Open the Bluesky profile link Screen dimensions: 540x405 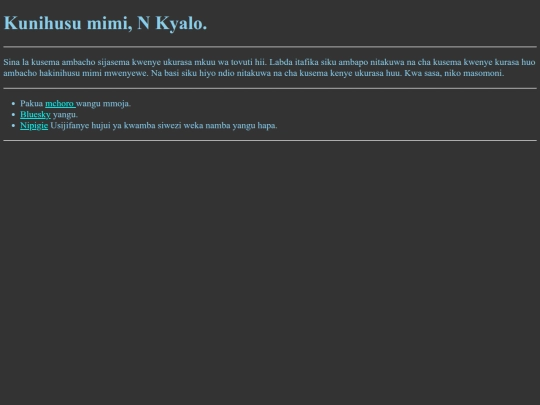click(x=35, y=115)
